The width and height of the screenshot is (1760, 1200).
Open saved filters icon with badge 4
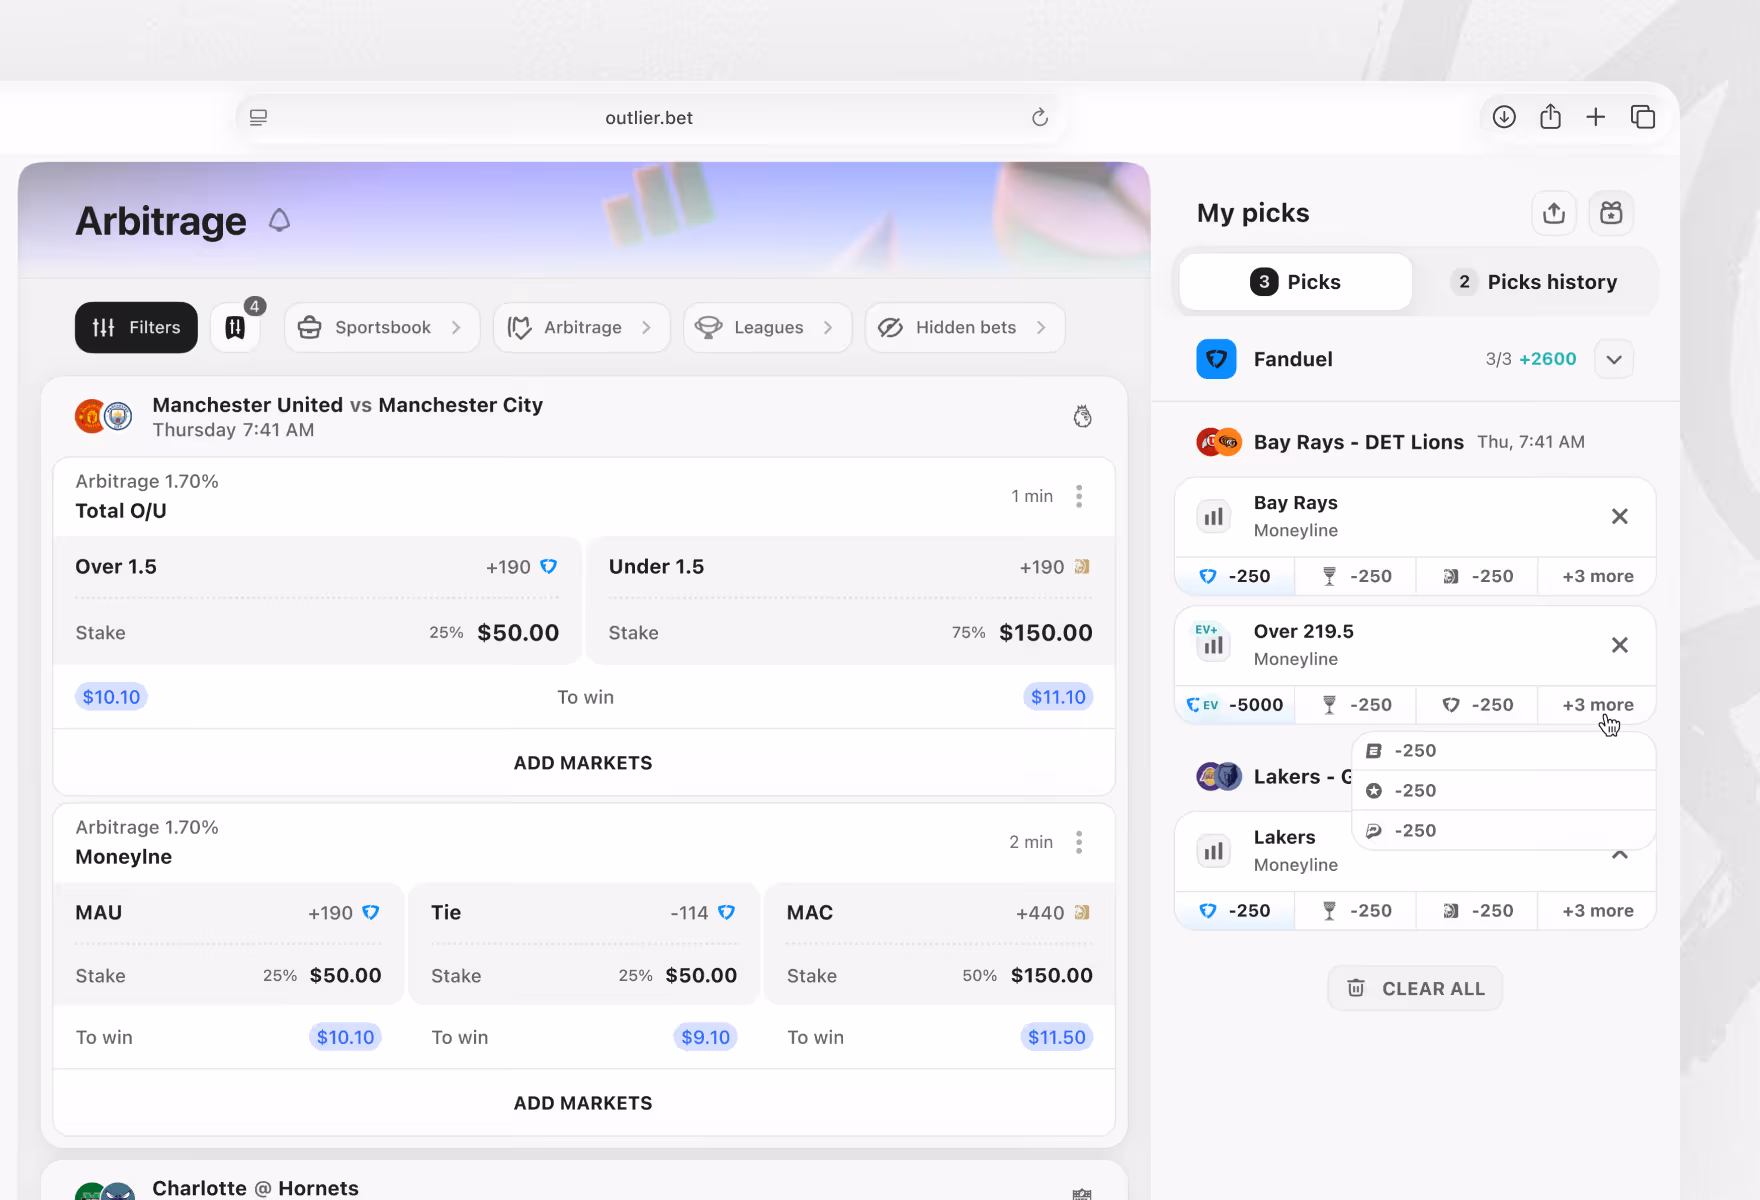(x=236, y=327)
